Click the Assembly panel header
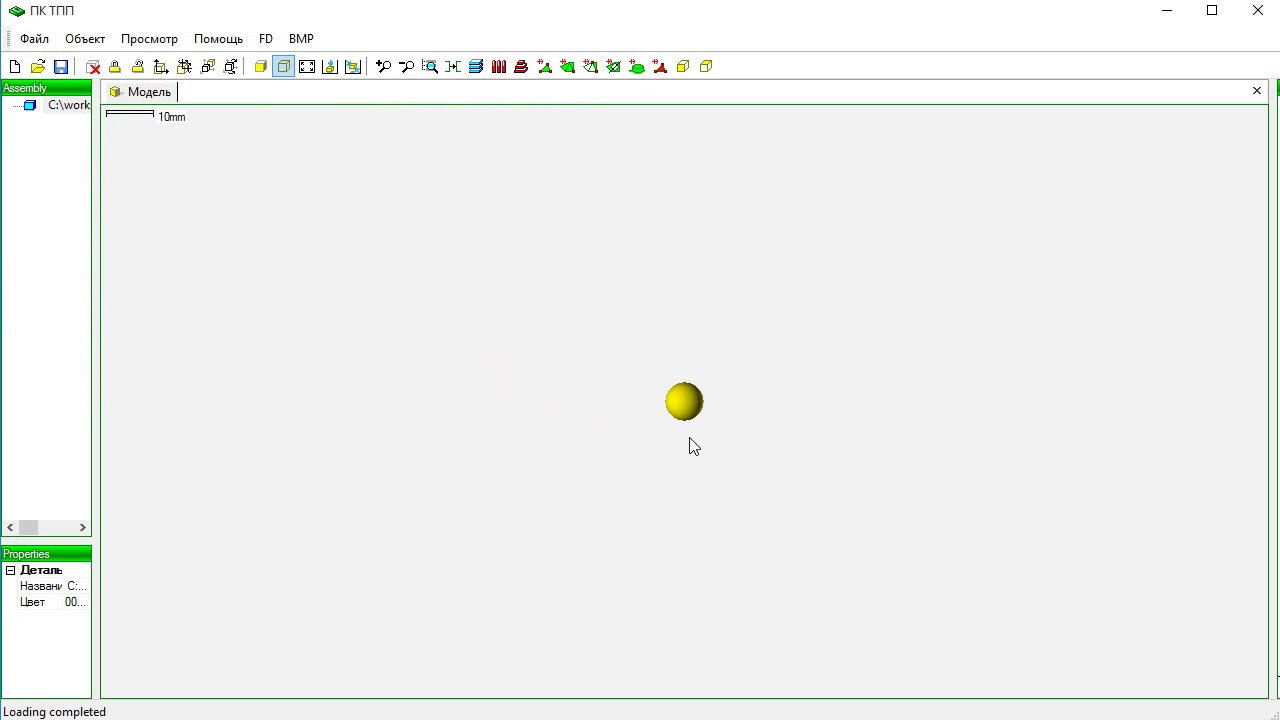 point(46,88)
